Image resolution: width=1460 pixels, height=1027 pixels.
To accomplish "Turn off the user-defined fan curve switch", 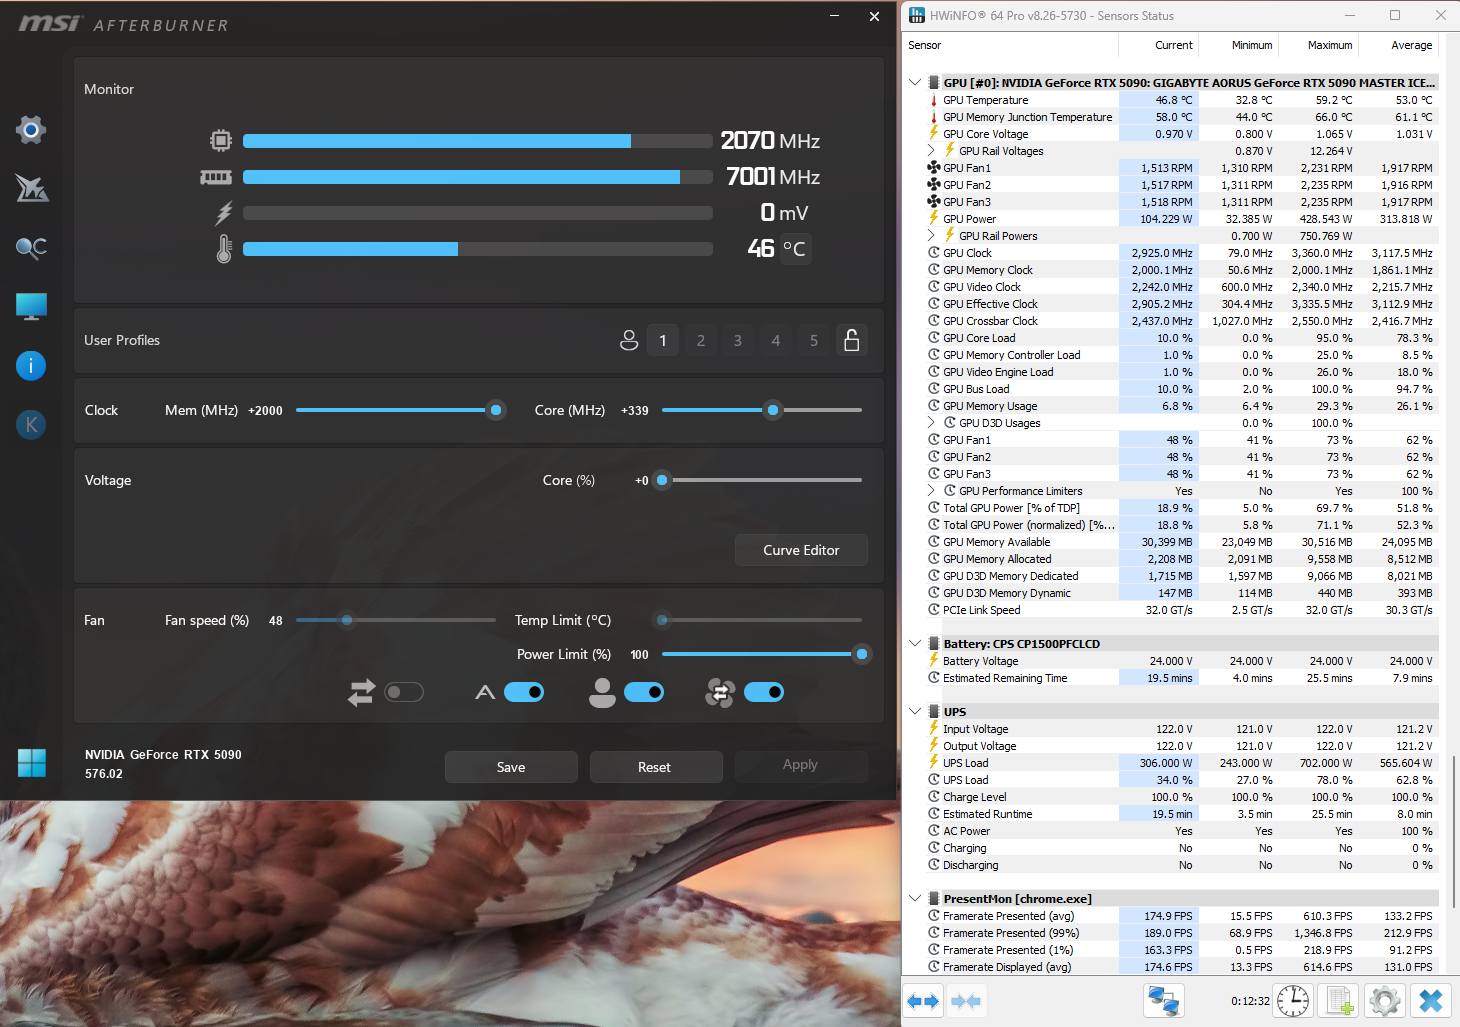I will coord(644,692).
